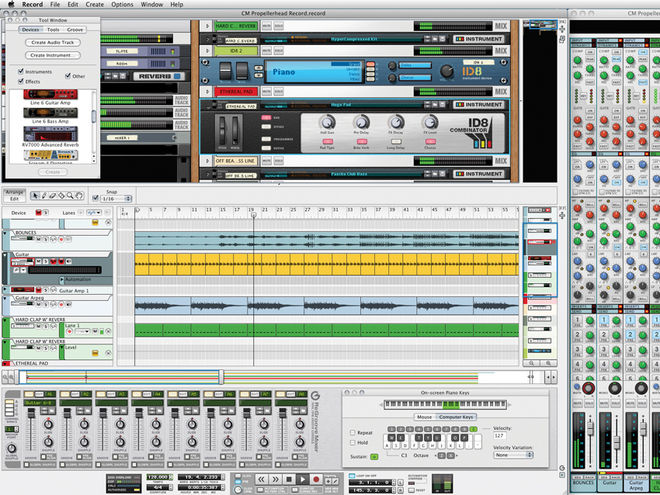Viewport: 660px width, 495px height.
Task: Select the razor tool
Action: 61,195
